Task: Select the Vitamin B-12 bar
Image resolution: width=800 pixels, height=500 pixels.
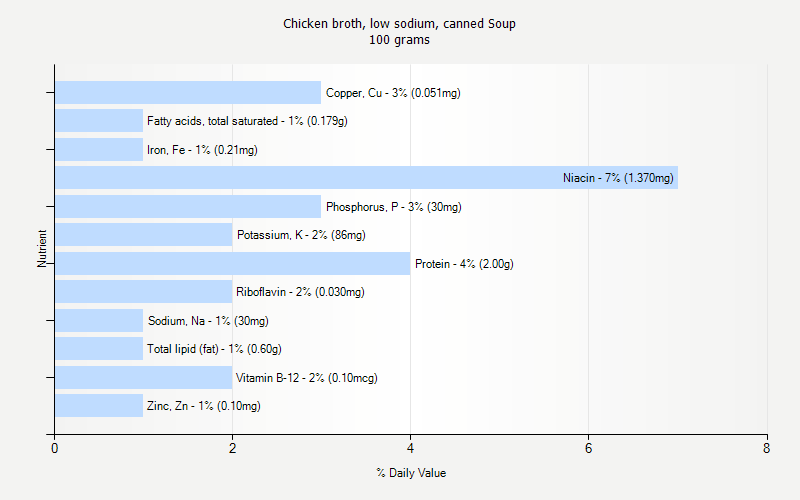Action: click(x=143, y=378)
